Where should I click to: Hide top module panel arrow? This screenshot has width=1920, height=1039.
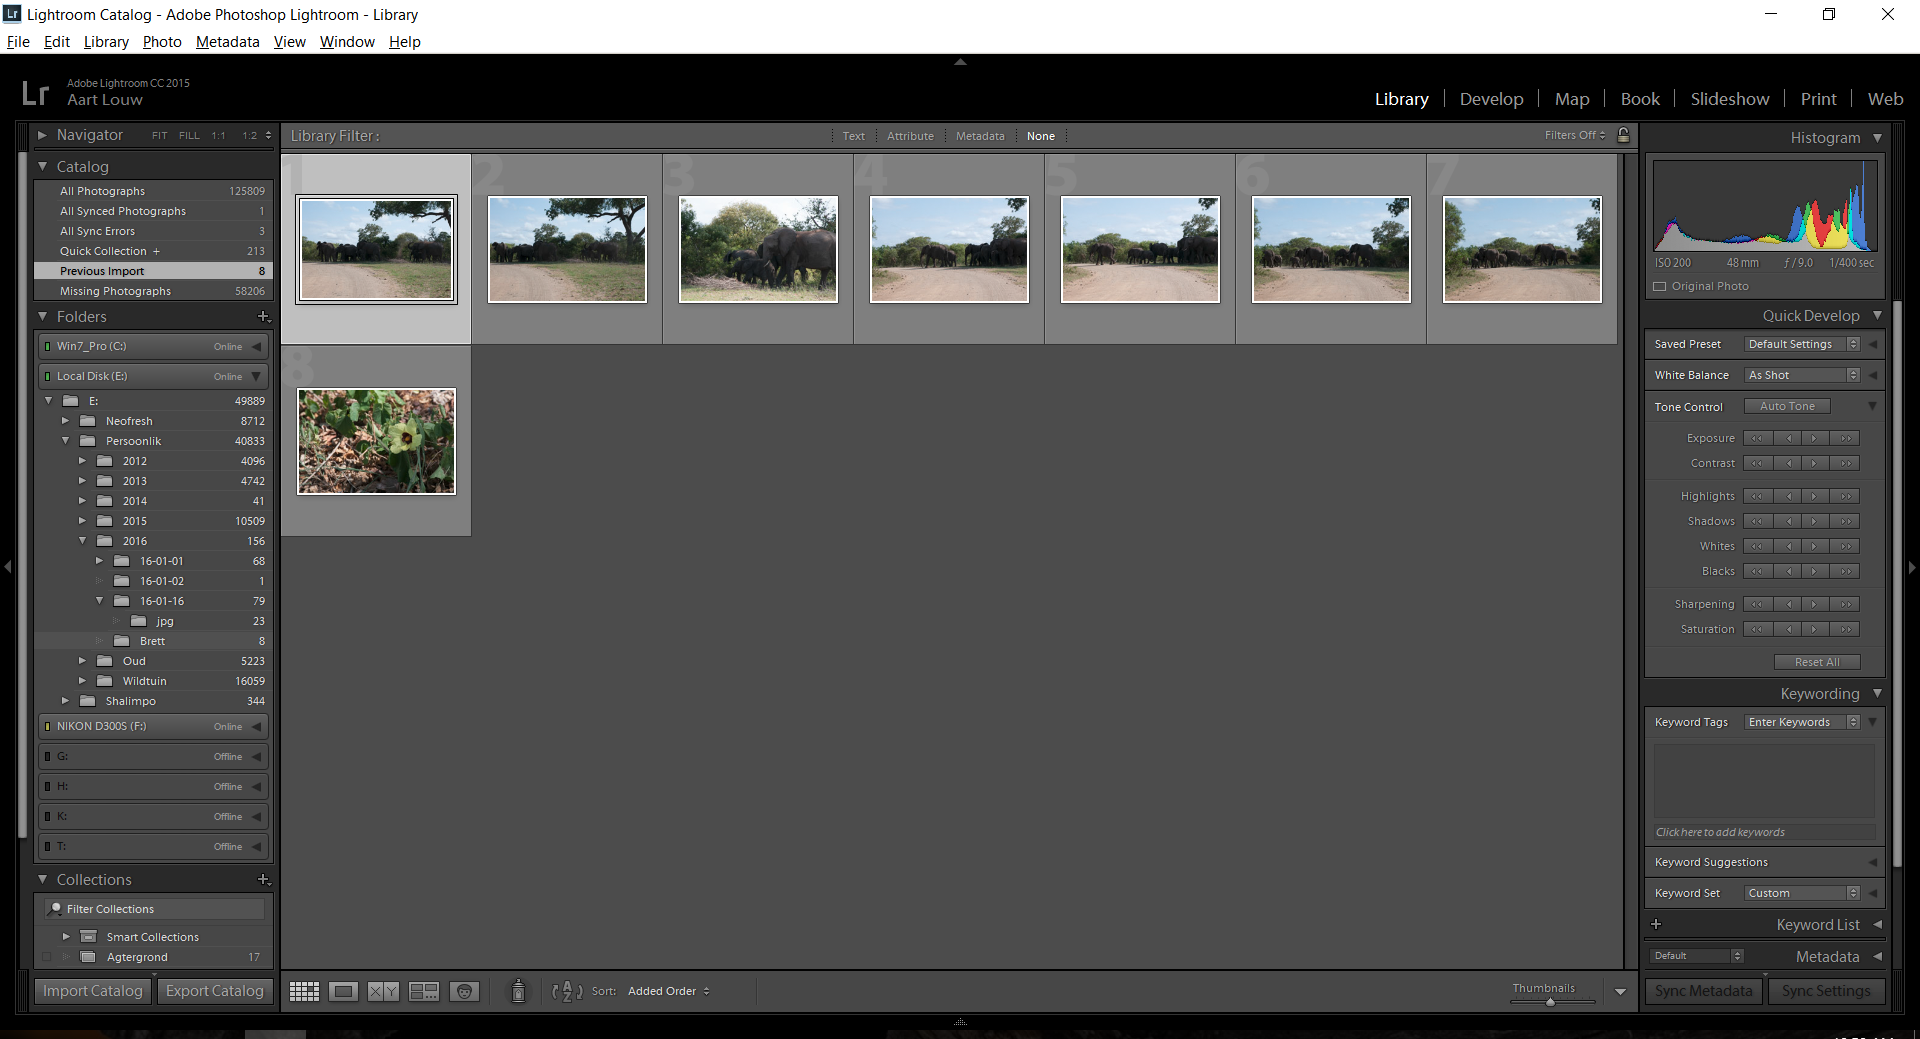(x=960, y=62)
